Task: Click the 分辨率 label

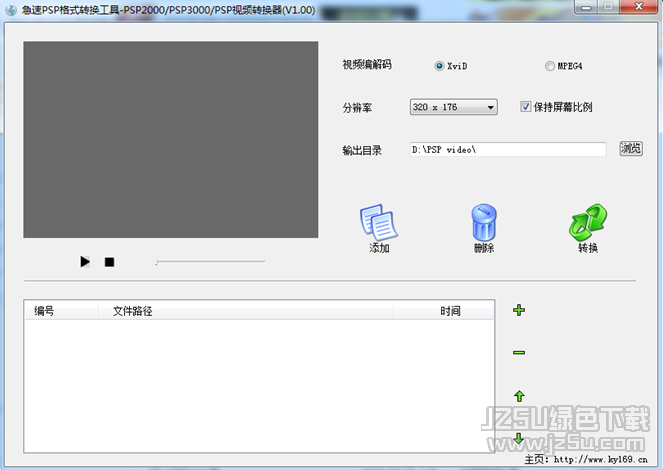Action: click(357, 108)
